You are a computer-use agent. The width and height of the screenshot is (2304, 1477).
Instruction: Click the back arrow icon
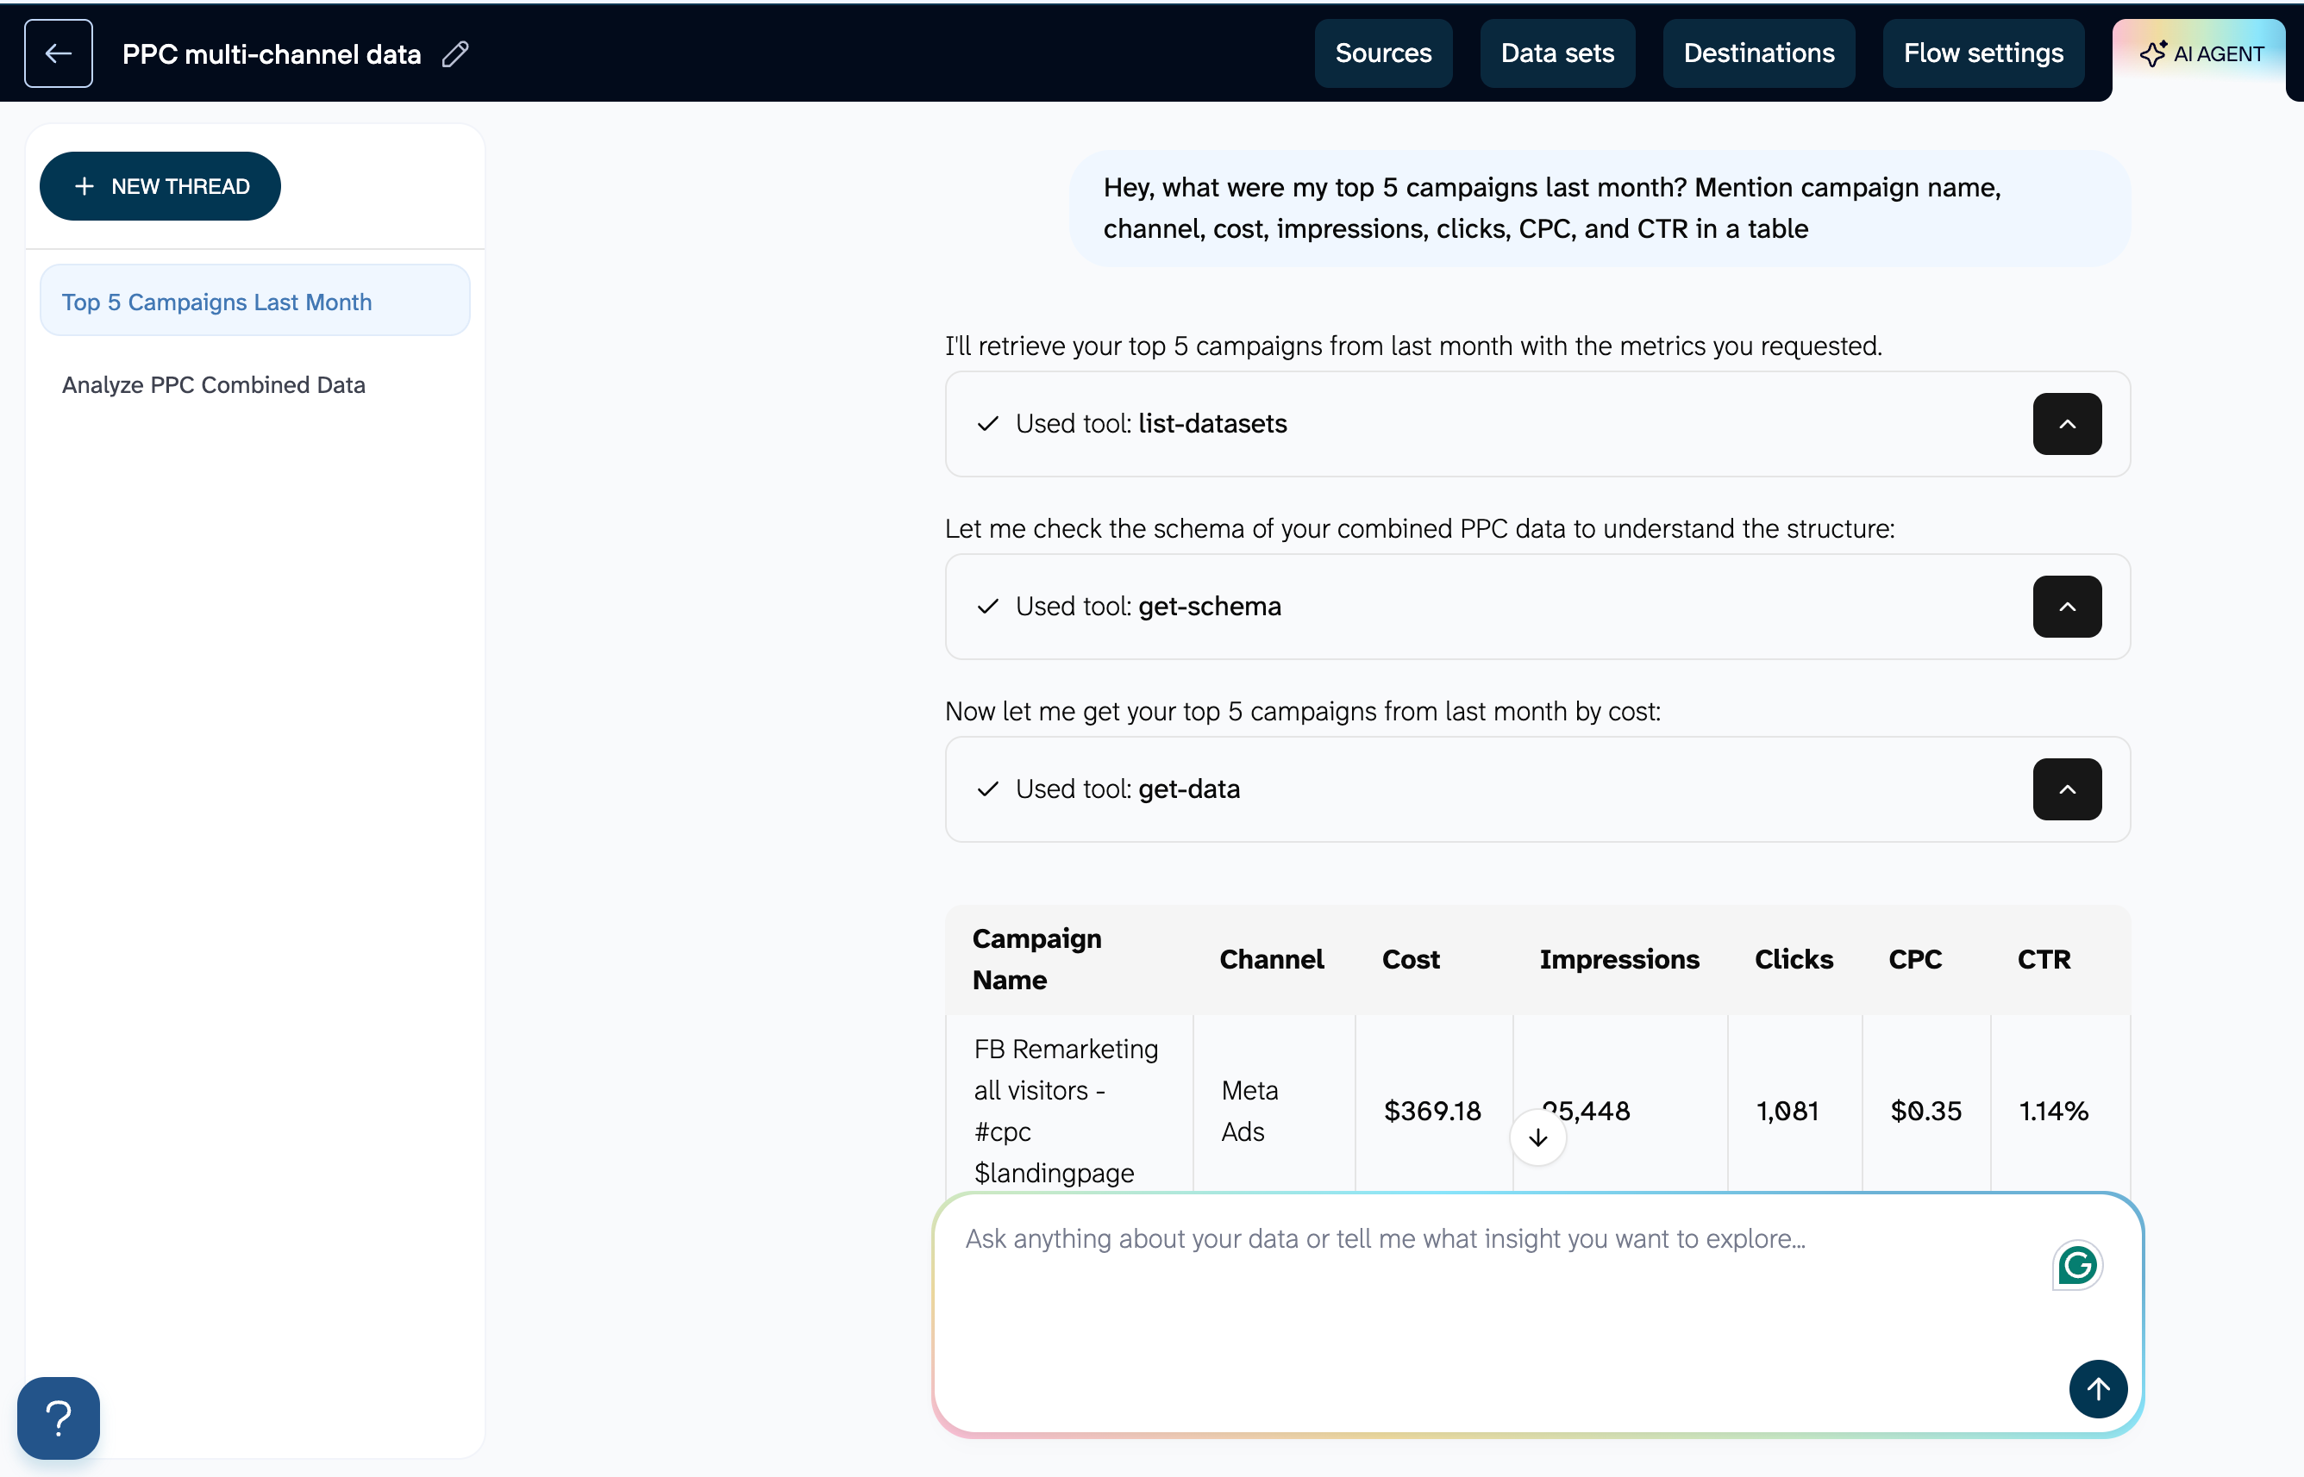pos(58,54)
